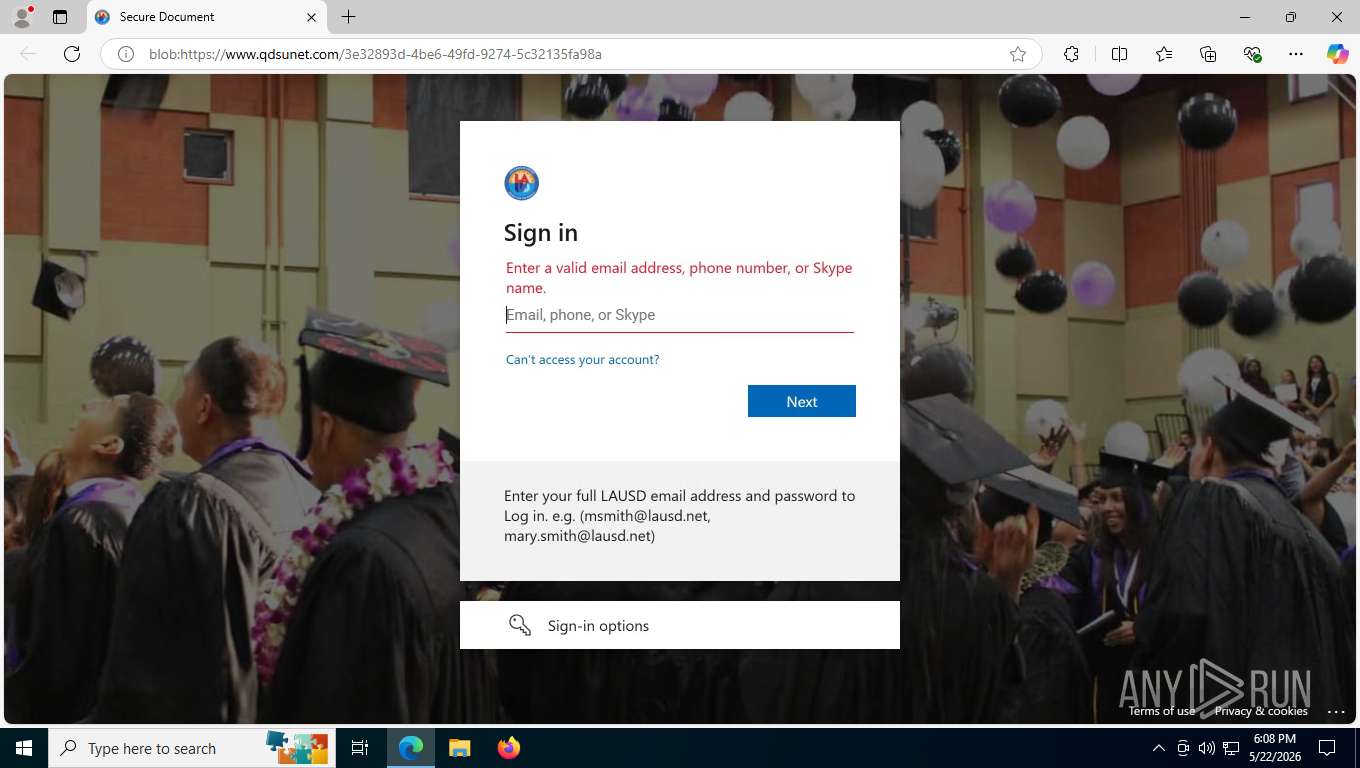Open File Explorer from the taskbar
The image size is (1360, 768).
click(x=459, y=748)
